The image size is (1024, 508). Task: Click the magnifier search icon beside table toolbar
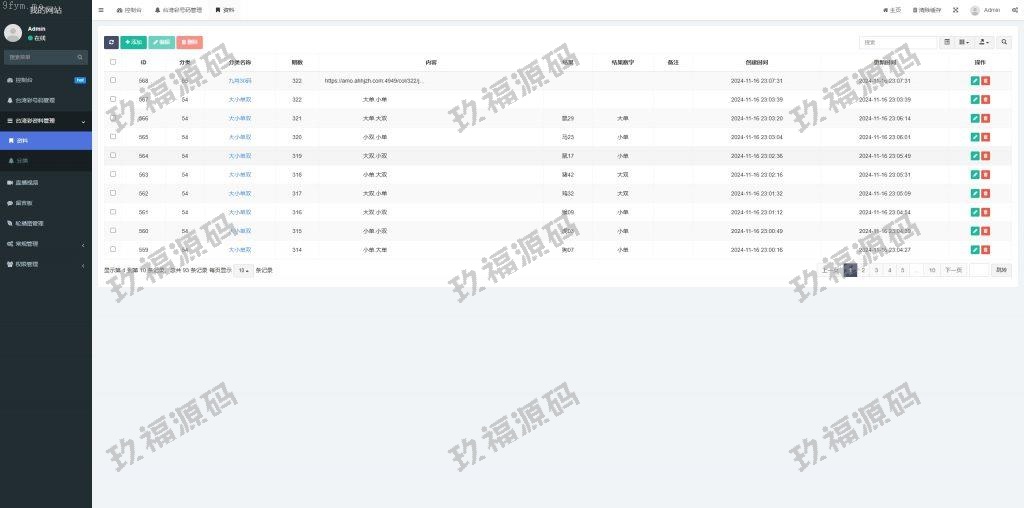click(1004, 42)
